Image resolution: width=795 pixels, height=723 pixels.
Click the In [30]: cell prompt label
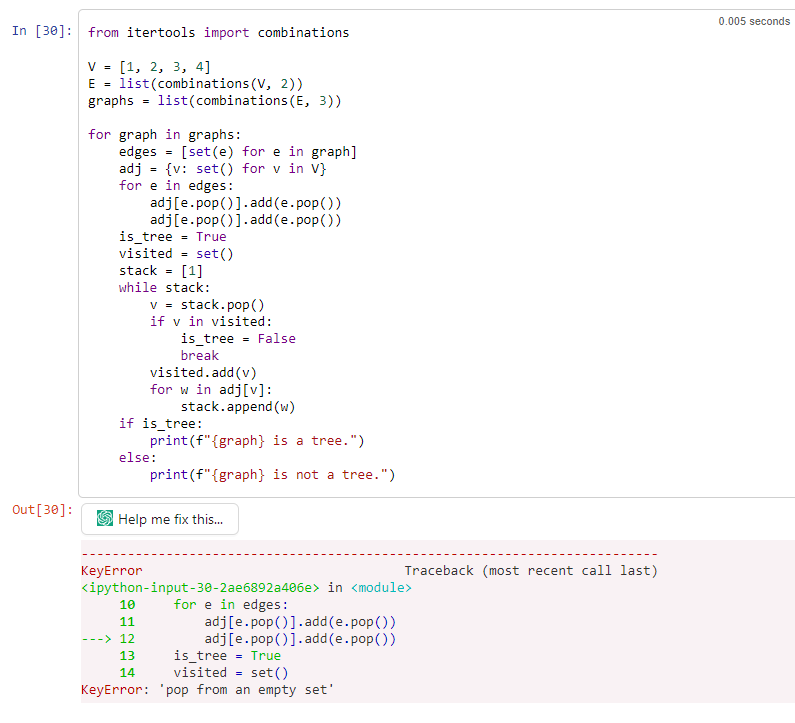[42, 31]
